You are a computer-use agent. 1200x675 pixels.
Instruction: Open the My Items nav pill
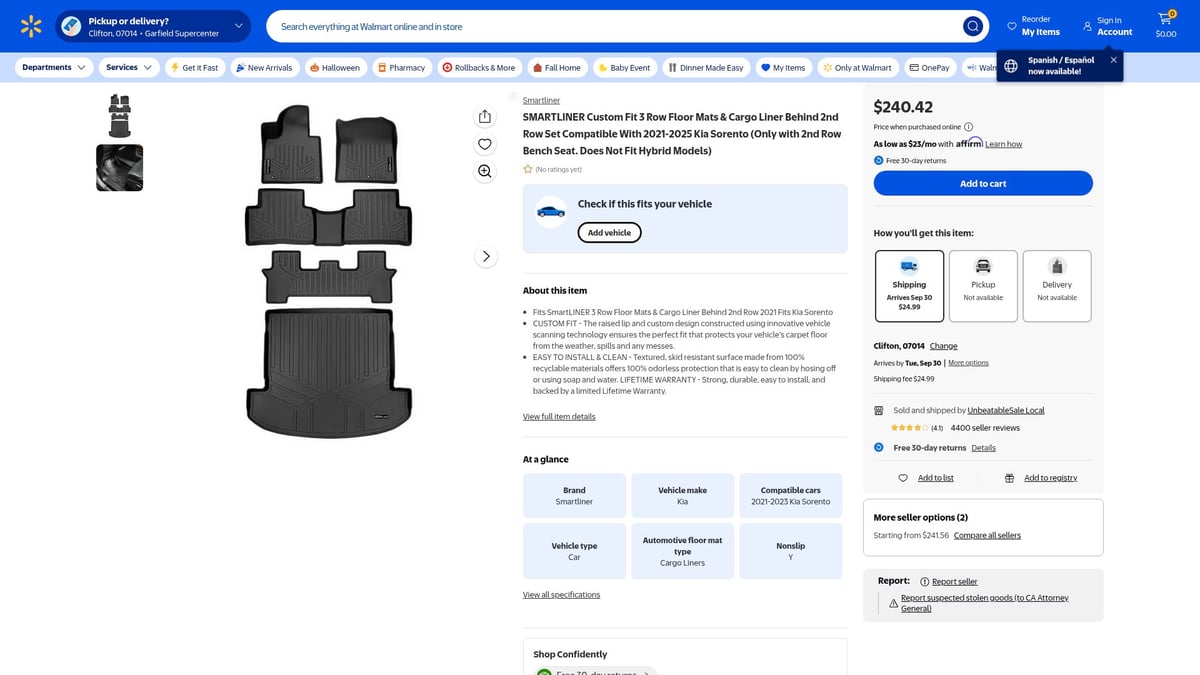(783, 68)
